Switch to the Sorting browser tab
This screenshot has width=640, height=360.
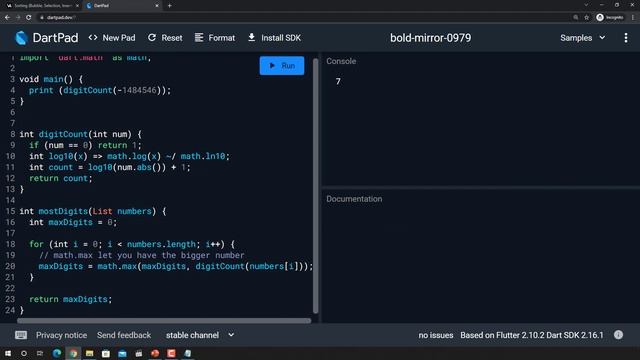pos(42,6)
